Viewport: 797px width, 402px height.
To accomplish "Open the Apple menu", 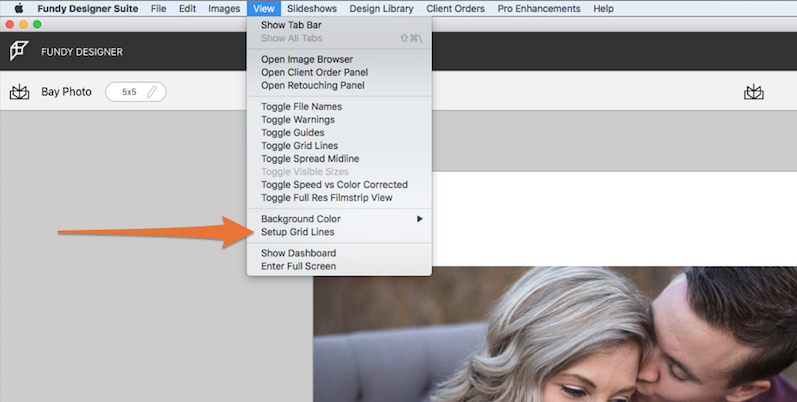I will (x=19, y=8).
